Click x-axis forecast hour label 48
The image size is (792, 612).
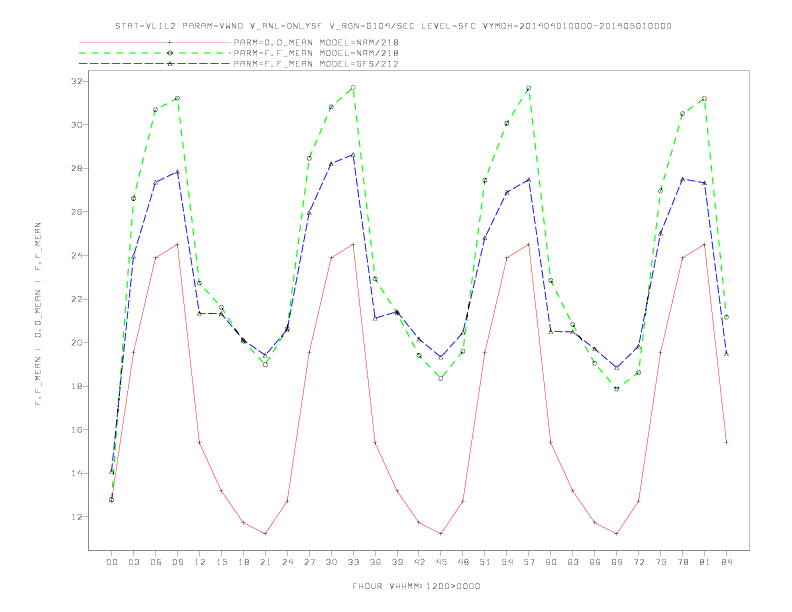click(463, 562)
